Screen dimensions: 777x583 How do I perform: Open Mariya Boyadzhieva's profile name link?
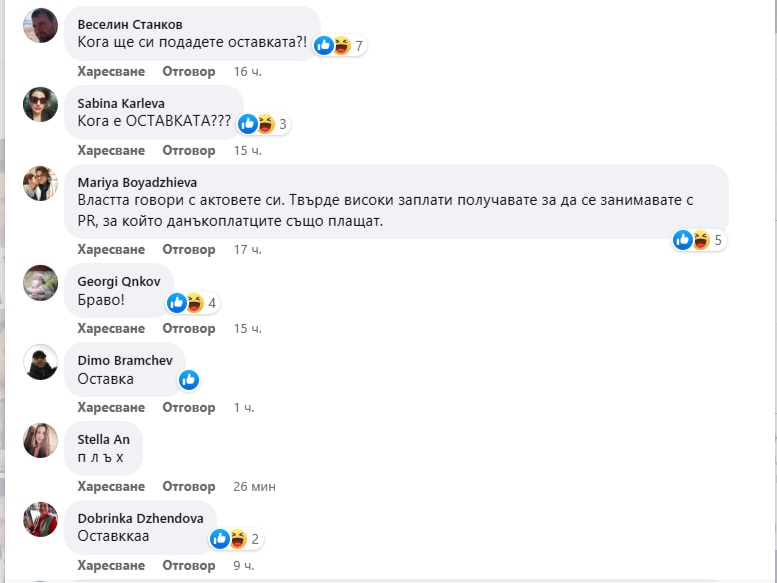click(x=137, y=182)
